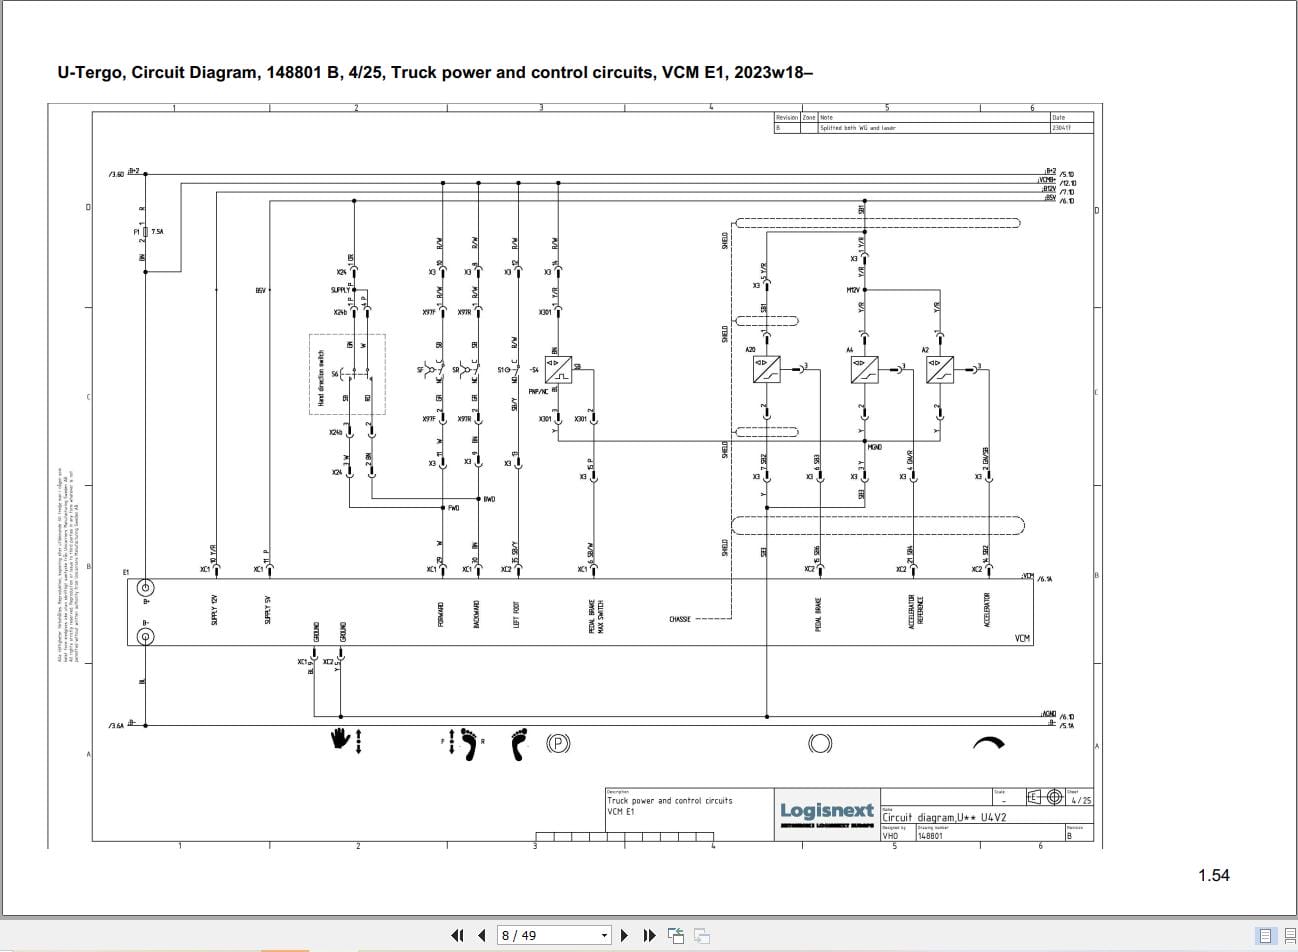Image resolution: width=1298 pixels, height=952 pixels.
Task: Open the page number dropdown arrow
Action: (x=604, y=936)
